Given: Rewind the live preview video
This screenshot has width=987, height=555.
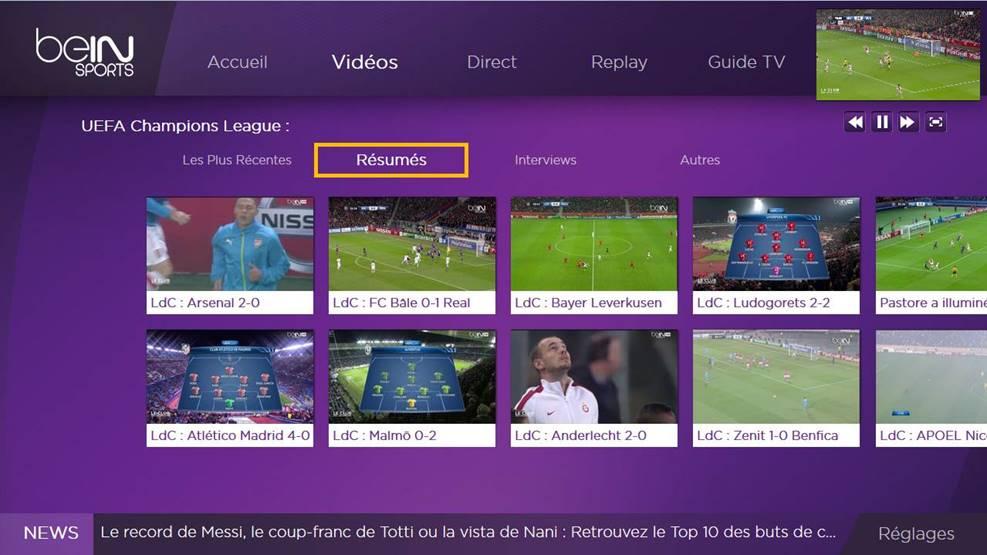Looking at the screenshot, I should (x=855, y=122).
